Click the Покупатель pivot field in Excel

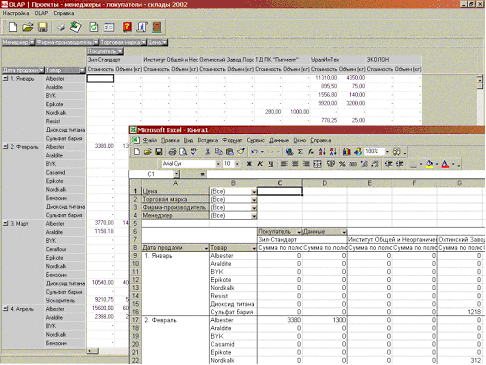(280, 232)
